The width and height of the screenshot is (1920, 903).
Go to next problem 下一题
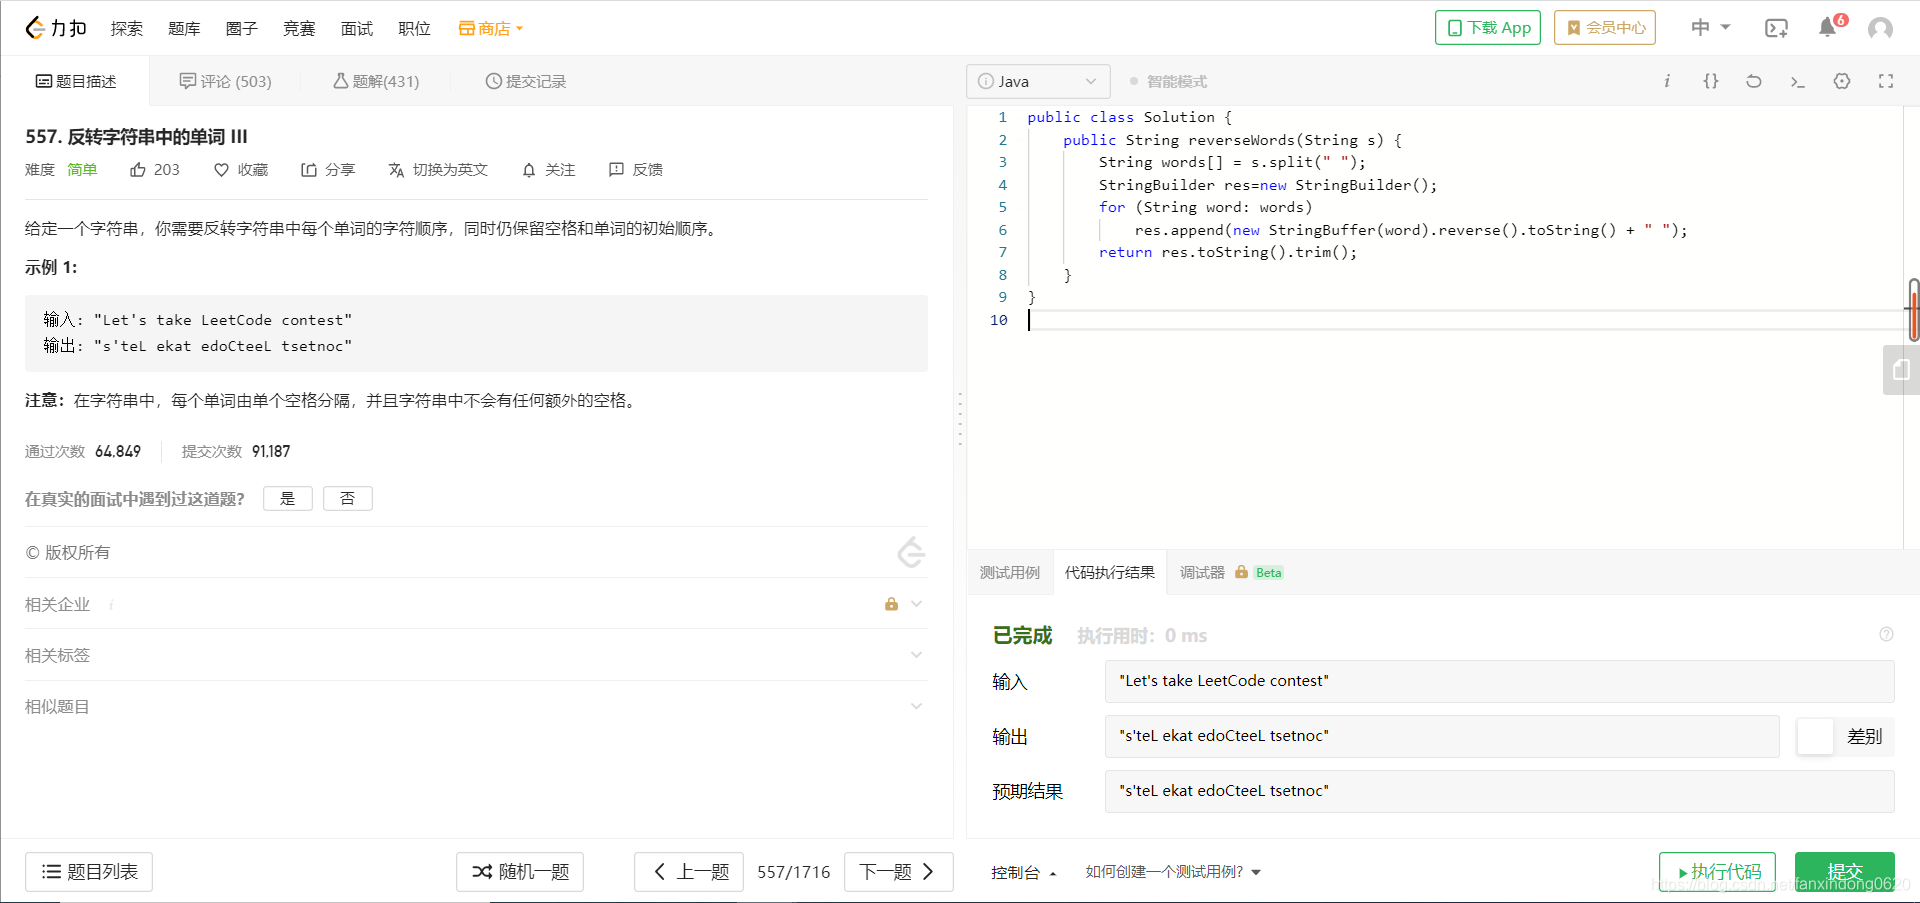(x=898, y=872)
